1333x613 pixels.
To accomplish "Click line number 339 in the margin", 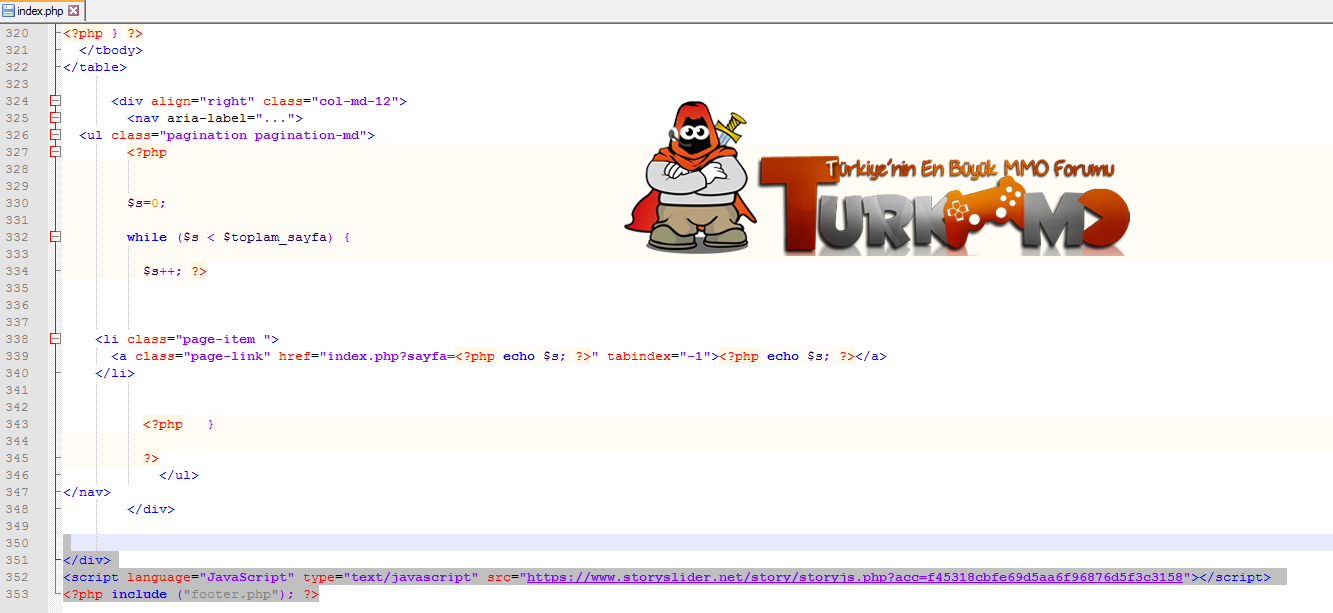I will coord(16,356).
